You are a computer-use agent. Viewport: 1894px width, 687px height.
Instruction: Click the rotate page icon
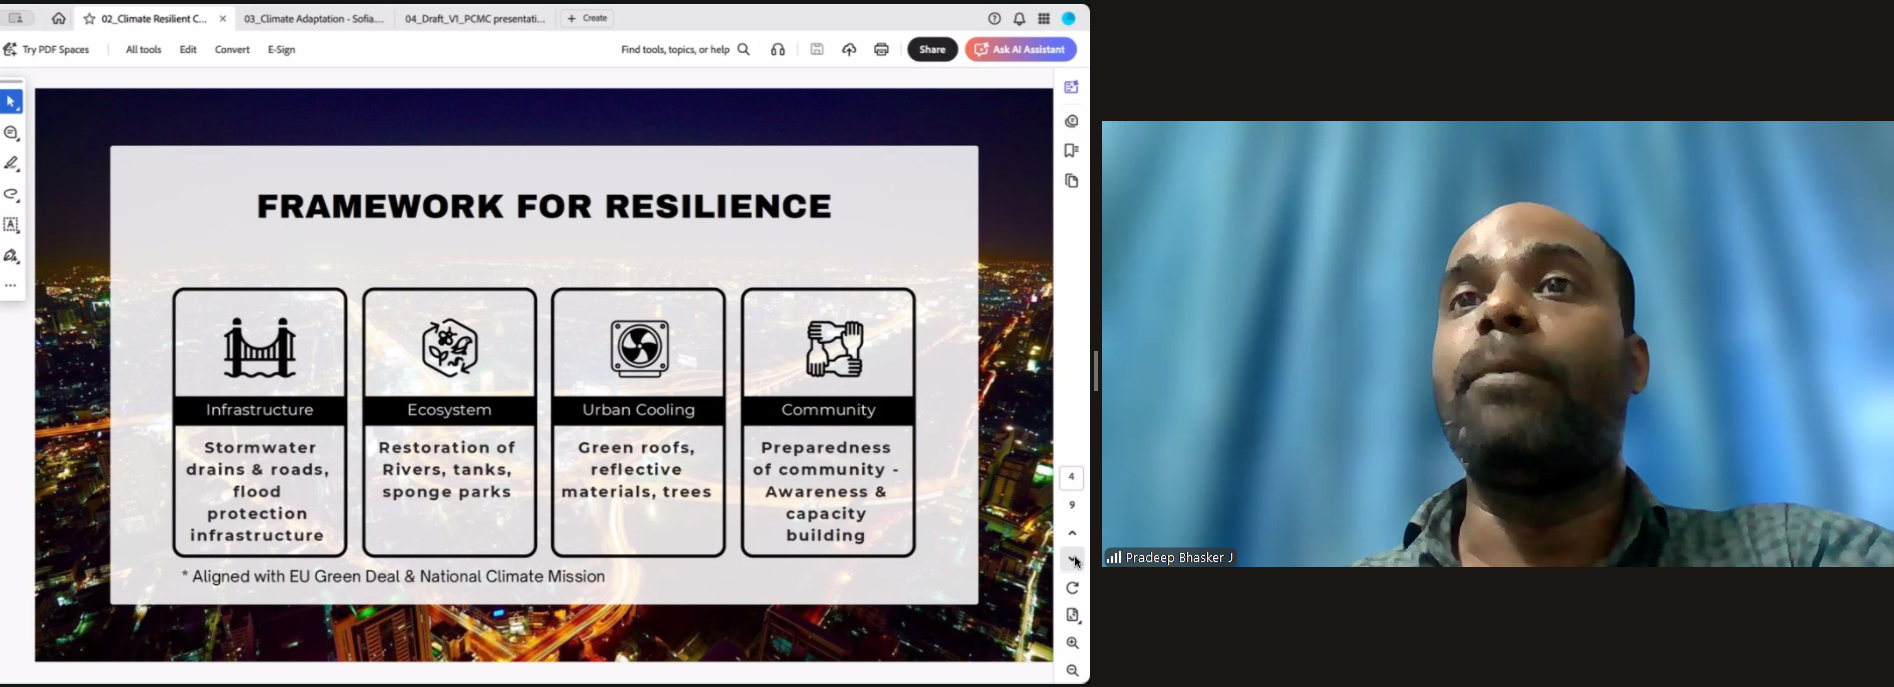1072,588
